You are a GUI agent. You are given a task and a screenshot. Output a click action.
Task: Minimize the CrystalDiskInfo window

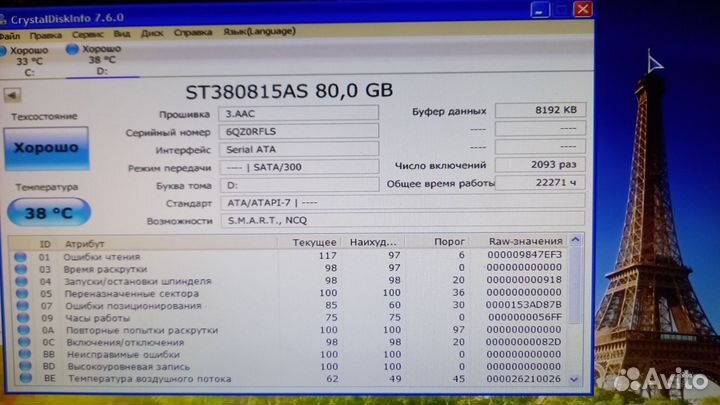coord(540,10)
